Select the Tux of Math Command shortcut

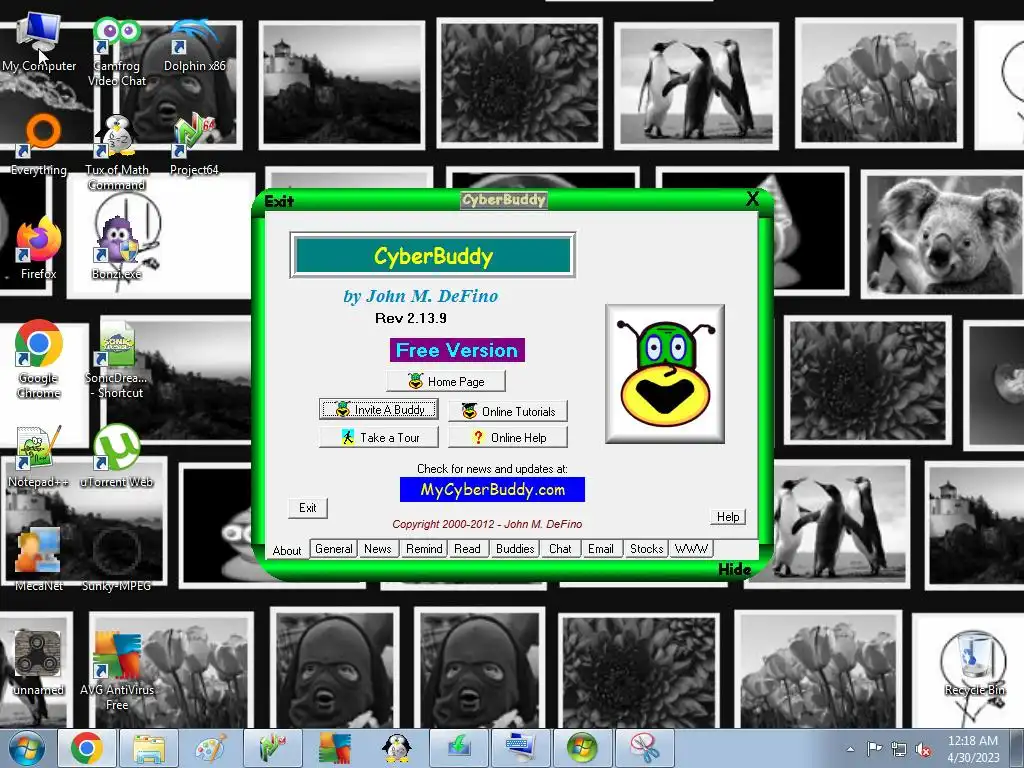(116, 153)
